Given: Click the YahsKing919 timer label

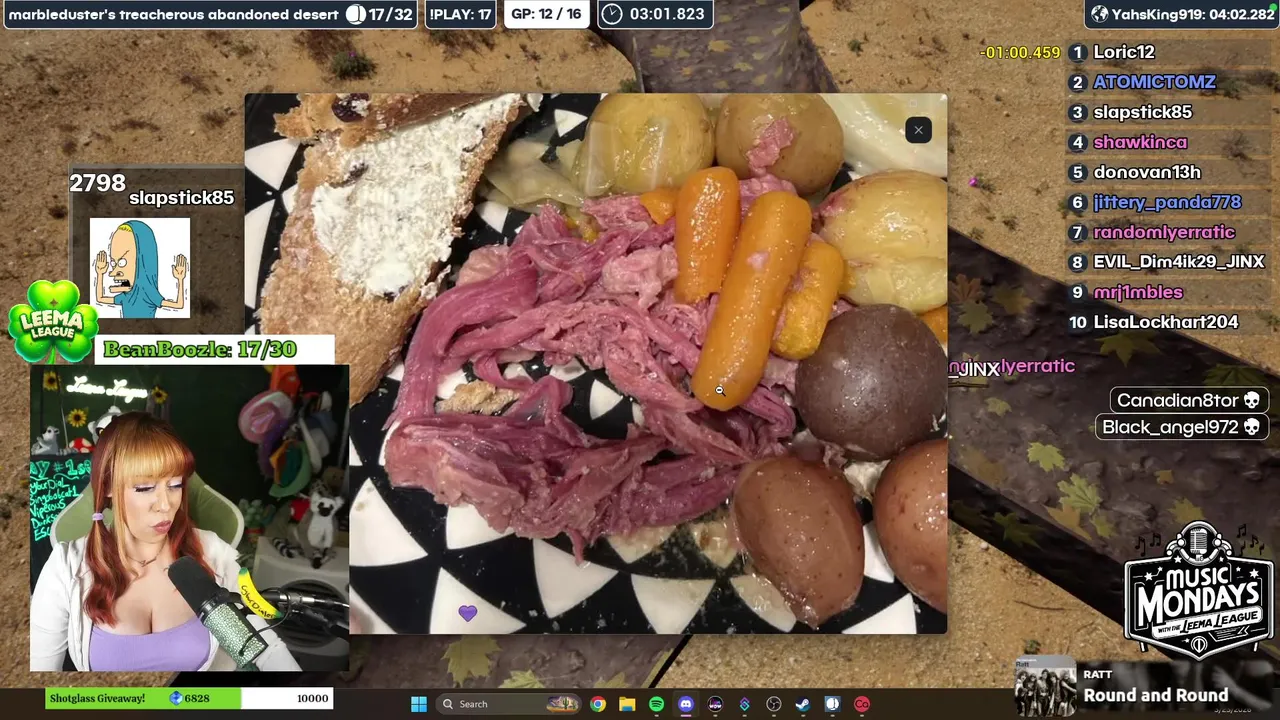Looking at the screenshot, I should pyautogui.click(x=1181, y=14).
